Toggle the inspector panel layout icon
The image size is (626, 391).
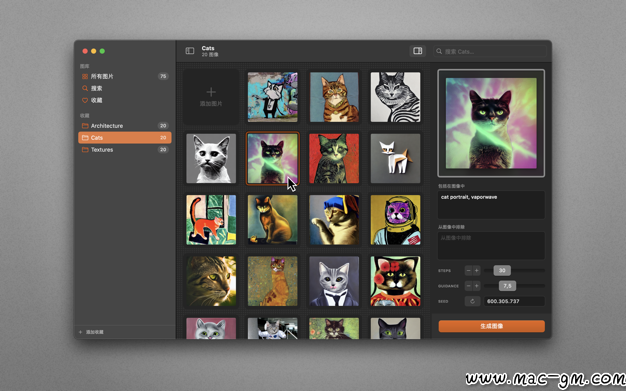point(418,51)
